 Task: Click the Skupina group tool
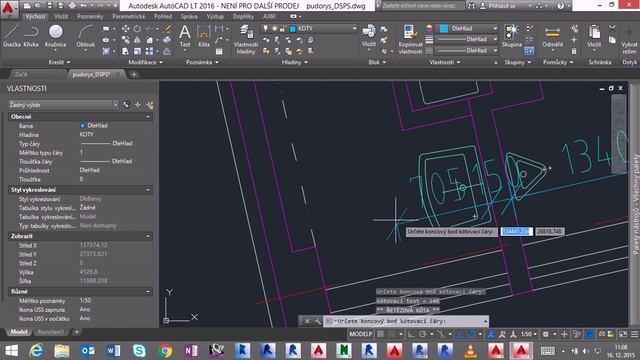[x=511, y=36]
